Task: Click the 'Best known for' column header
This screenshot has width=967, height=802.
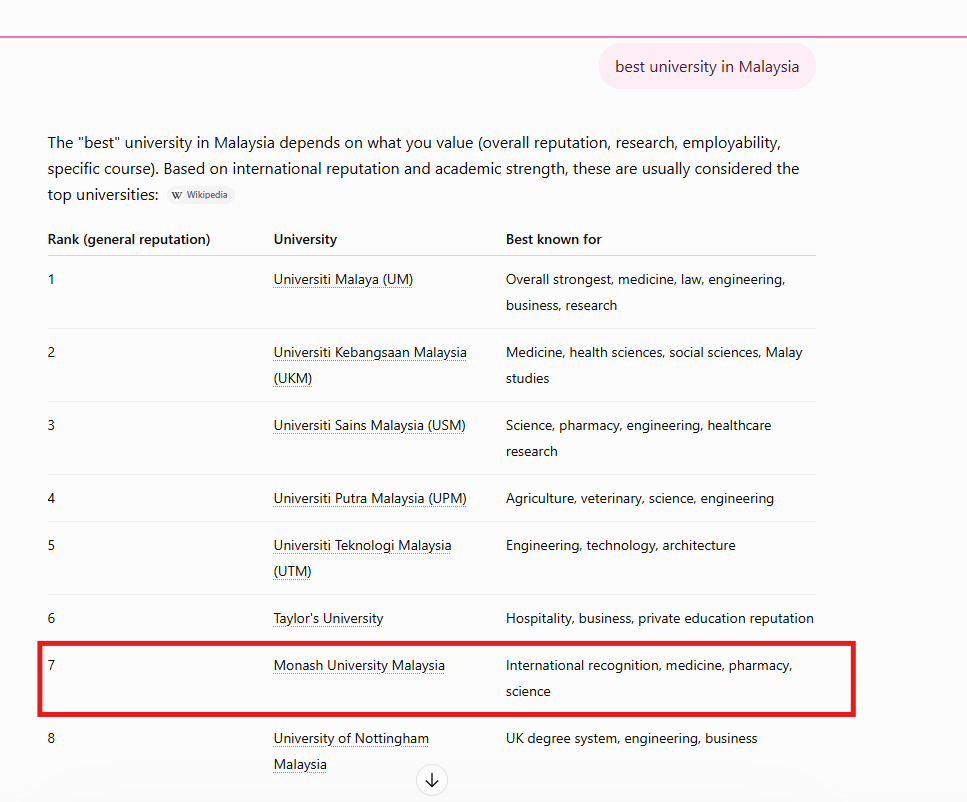Action: coord(553,239)
